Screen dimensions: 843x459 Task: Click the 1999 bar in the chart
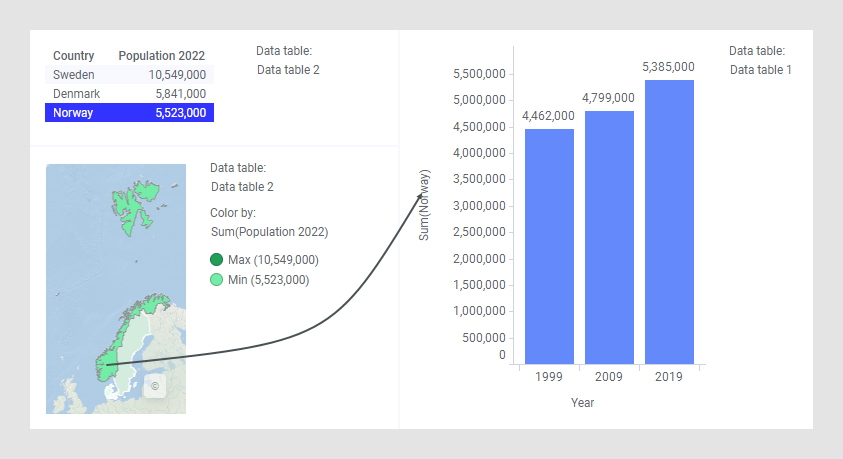coord(549,245)
